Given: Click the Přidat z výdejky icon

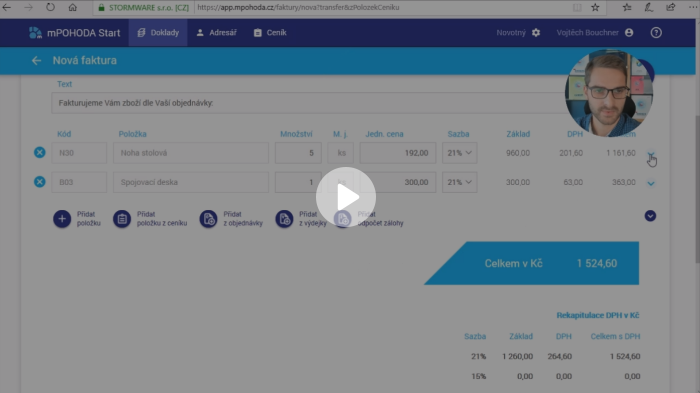Looking at the screenshot, I should pos(284,219).
